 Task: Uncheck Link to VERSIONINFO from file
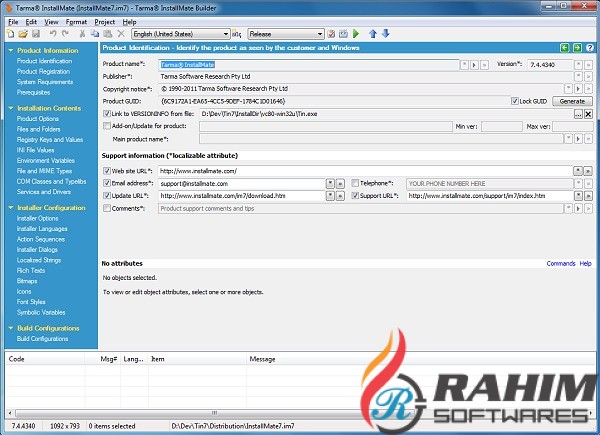[107, 114]
